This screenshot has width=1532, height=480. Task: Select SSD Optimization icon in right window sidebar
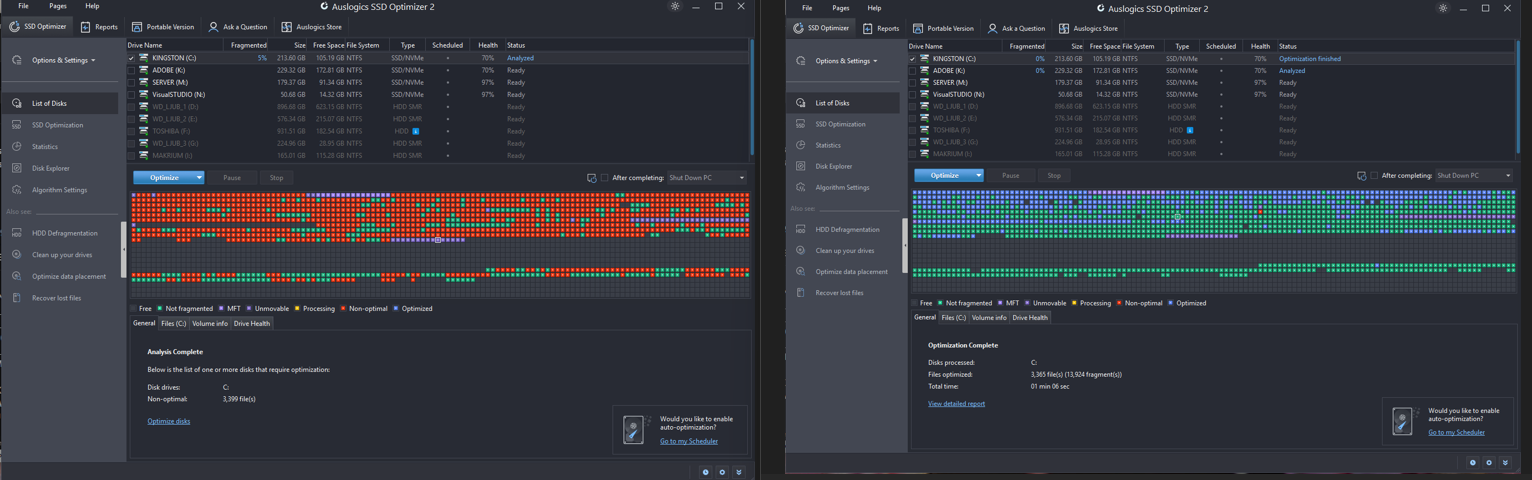click(800, 124)
